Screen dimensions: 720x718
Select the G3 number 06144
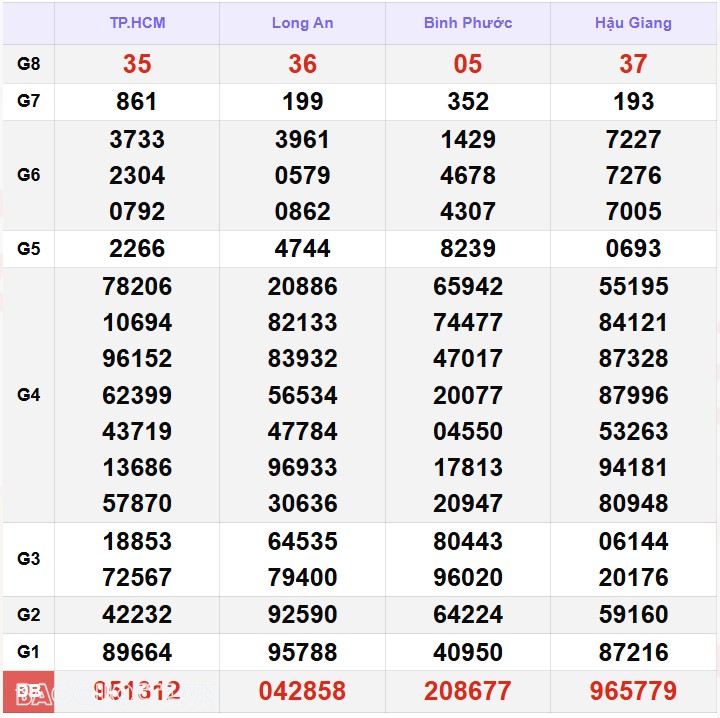pos(633,541)
